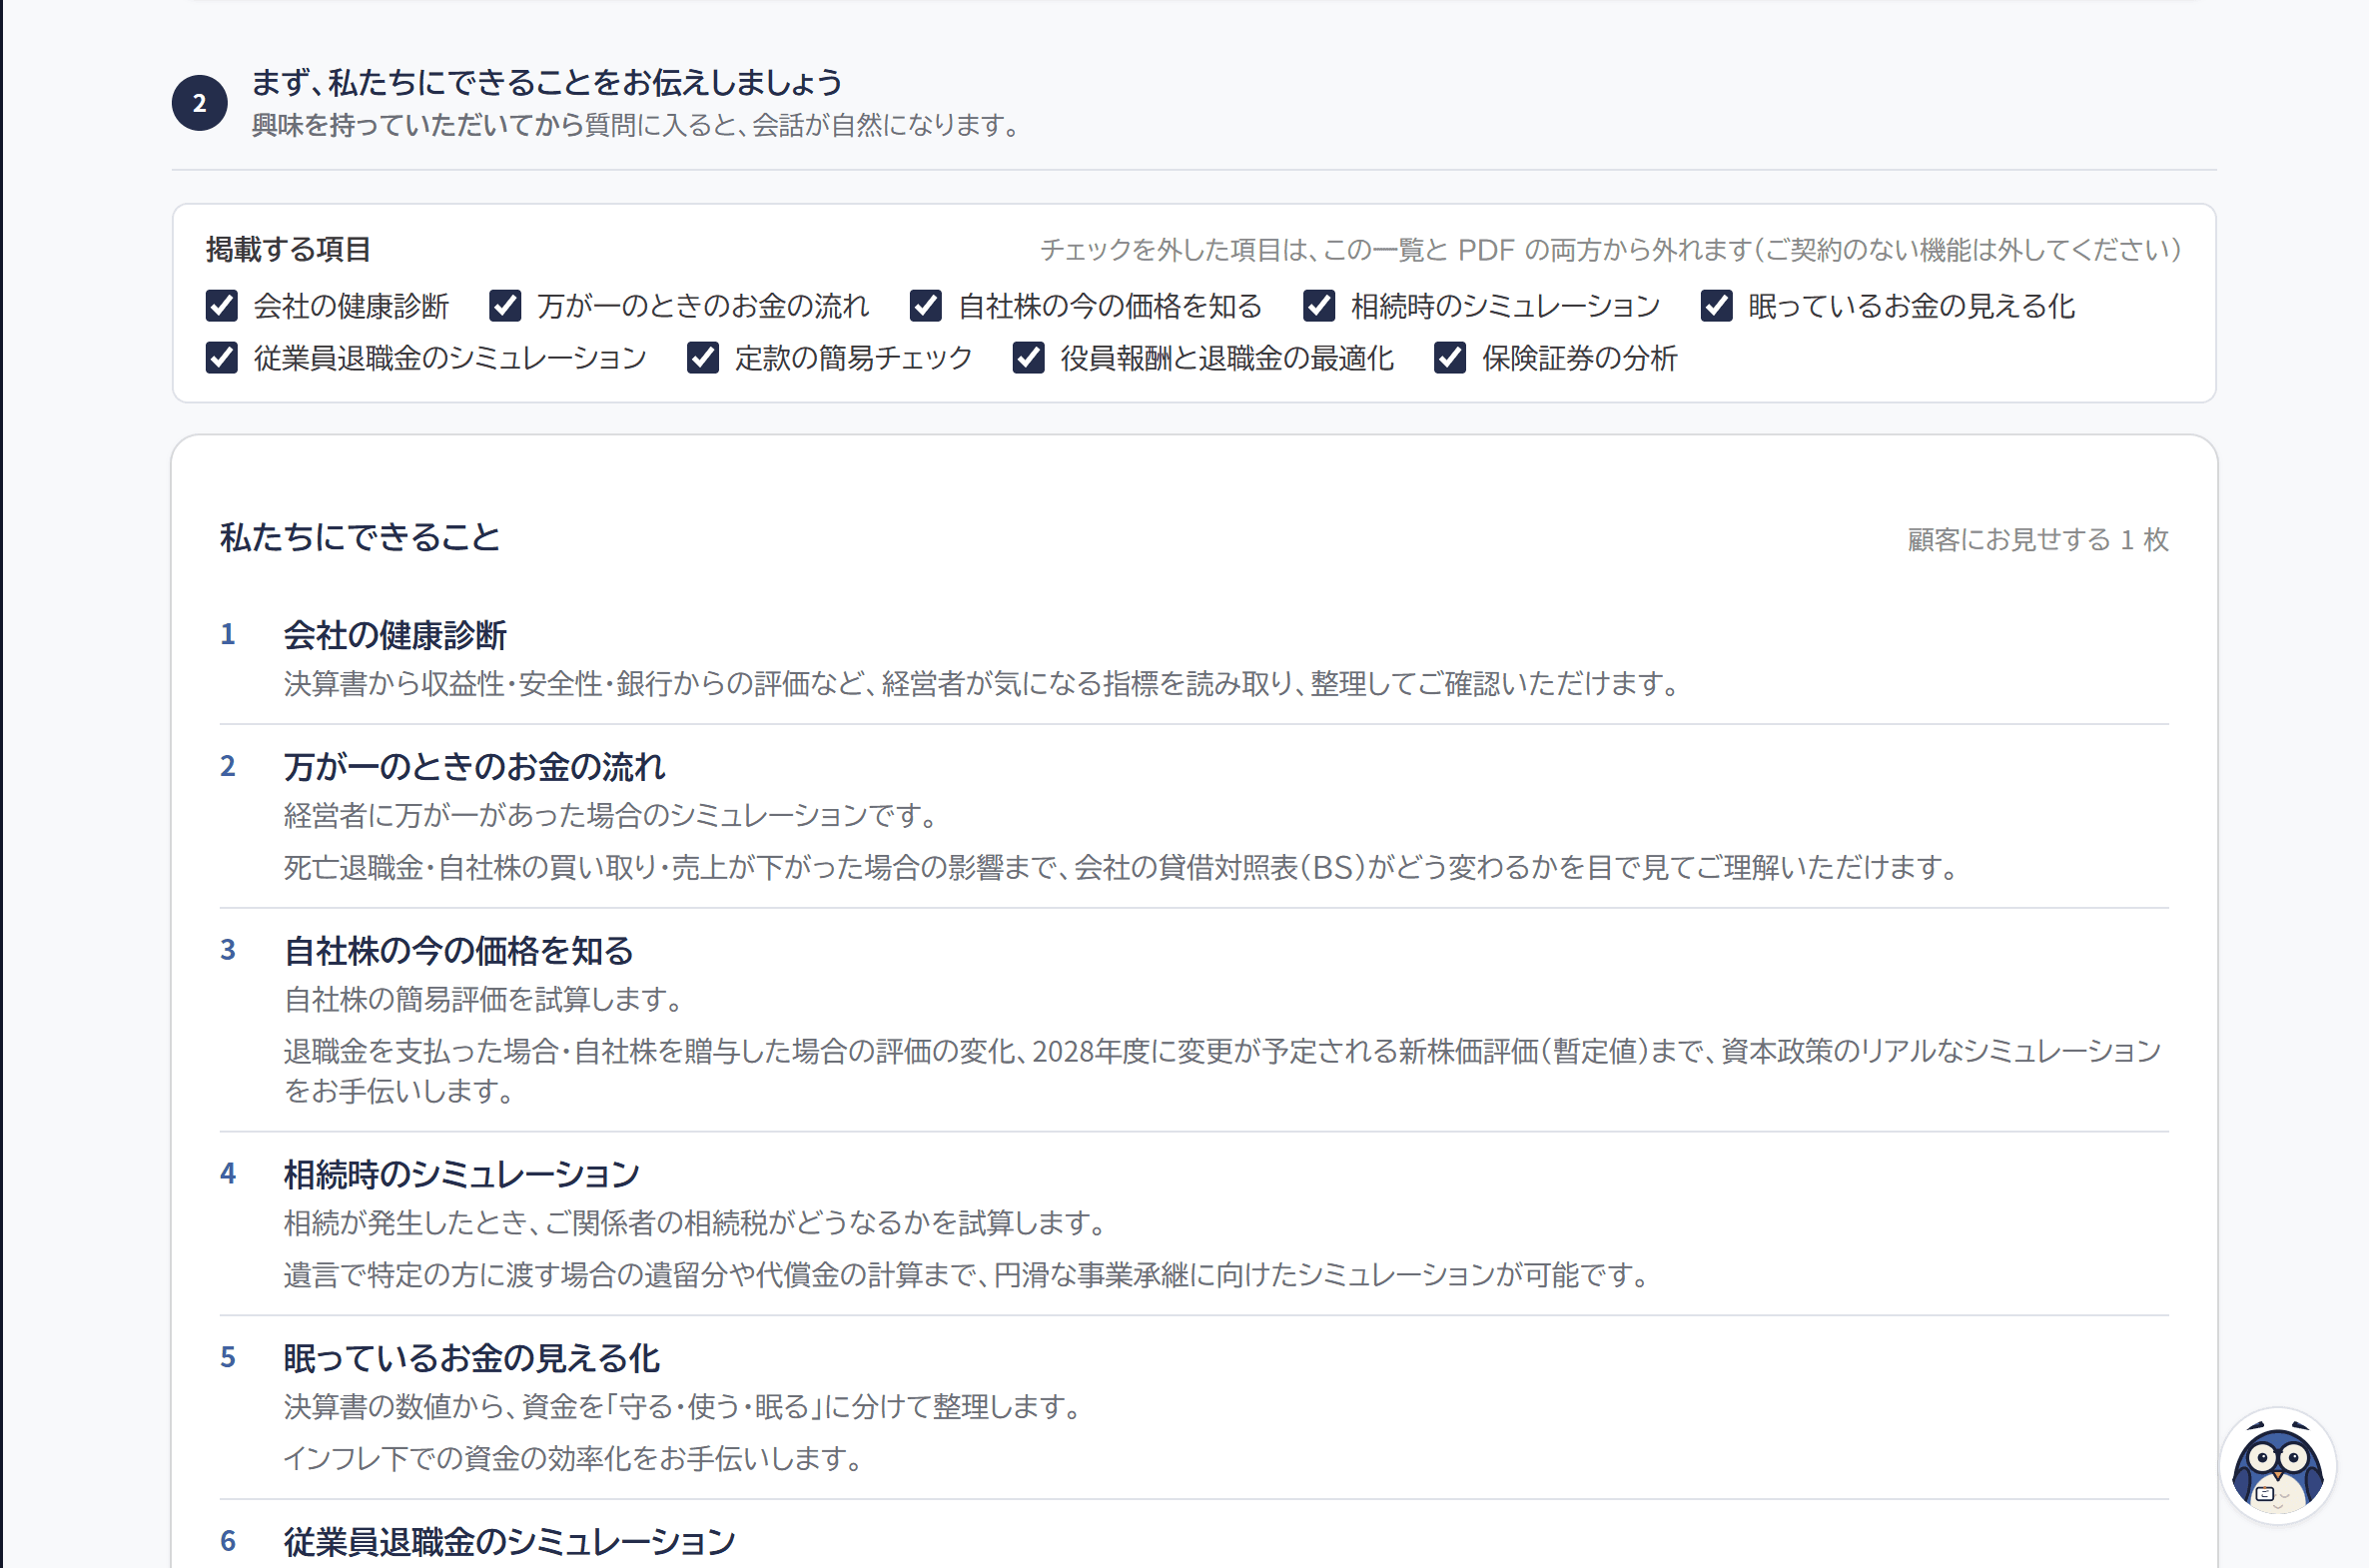The image size is (2369, 1568).
Task: Click the 顧客にお見せする 1 枚 note
Action: click(x=2038, y=540)
